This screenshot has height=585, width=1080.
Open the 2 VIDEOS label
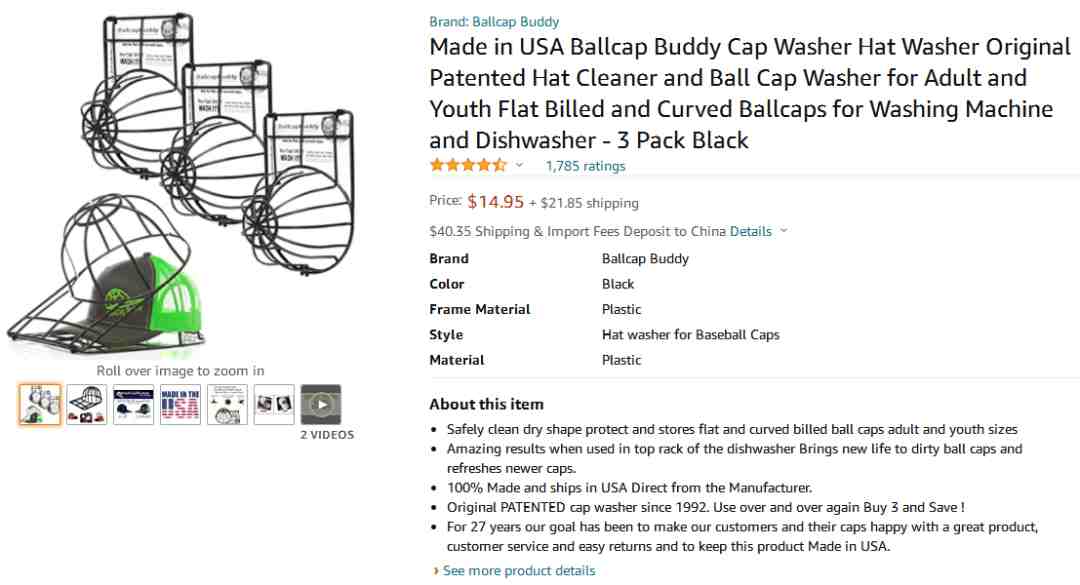coord(327,435)
